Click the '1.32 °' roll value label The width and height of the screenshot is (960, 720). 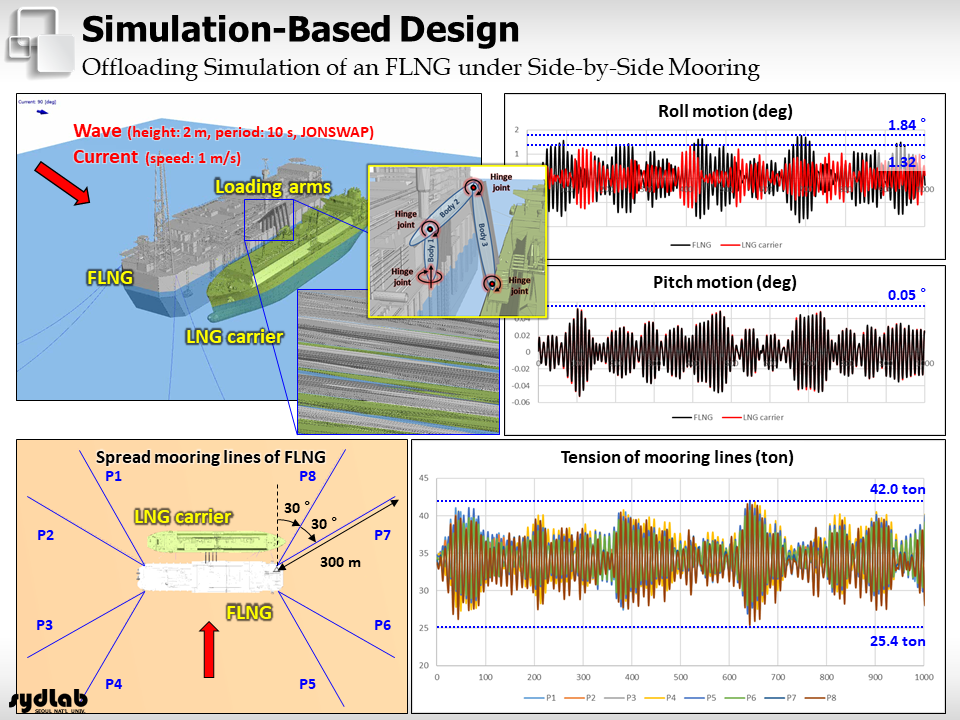click(907, 162)
